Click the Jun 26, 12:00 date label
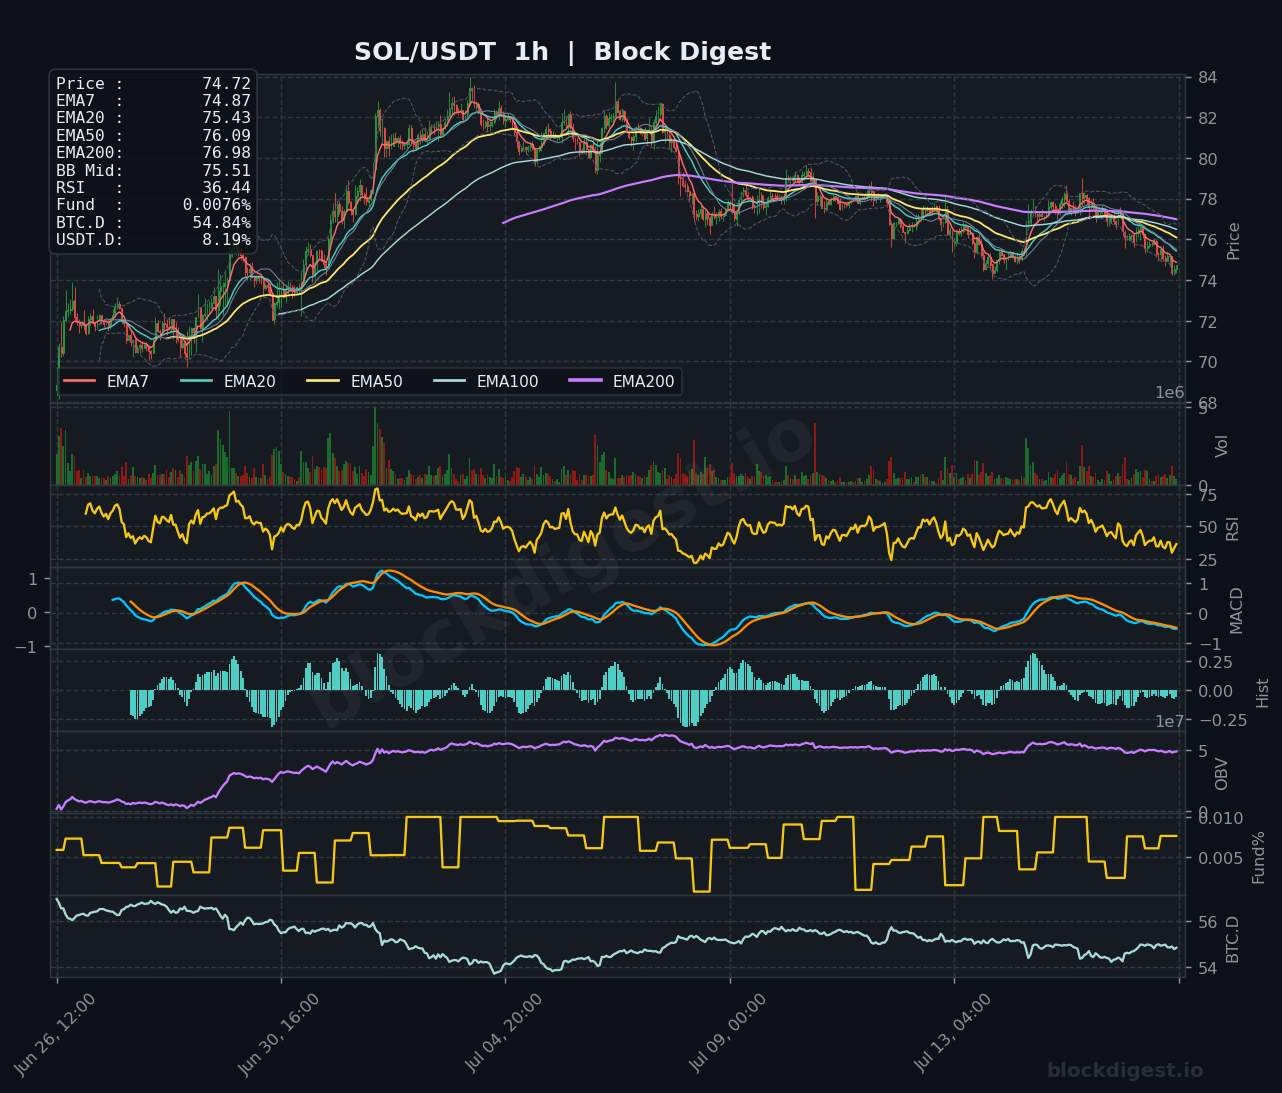The width and height of the screenshot is (1282, 1093). pos(56,1034)
